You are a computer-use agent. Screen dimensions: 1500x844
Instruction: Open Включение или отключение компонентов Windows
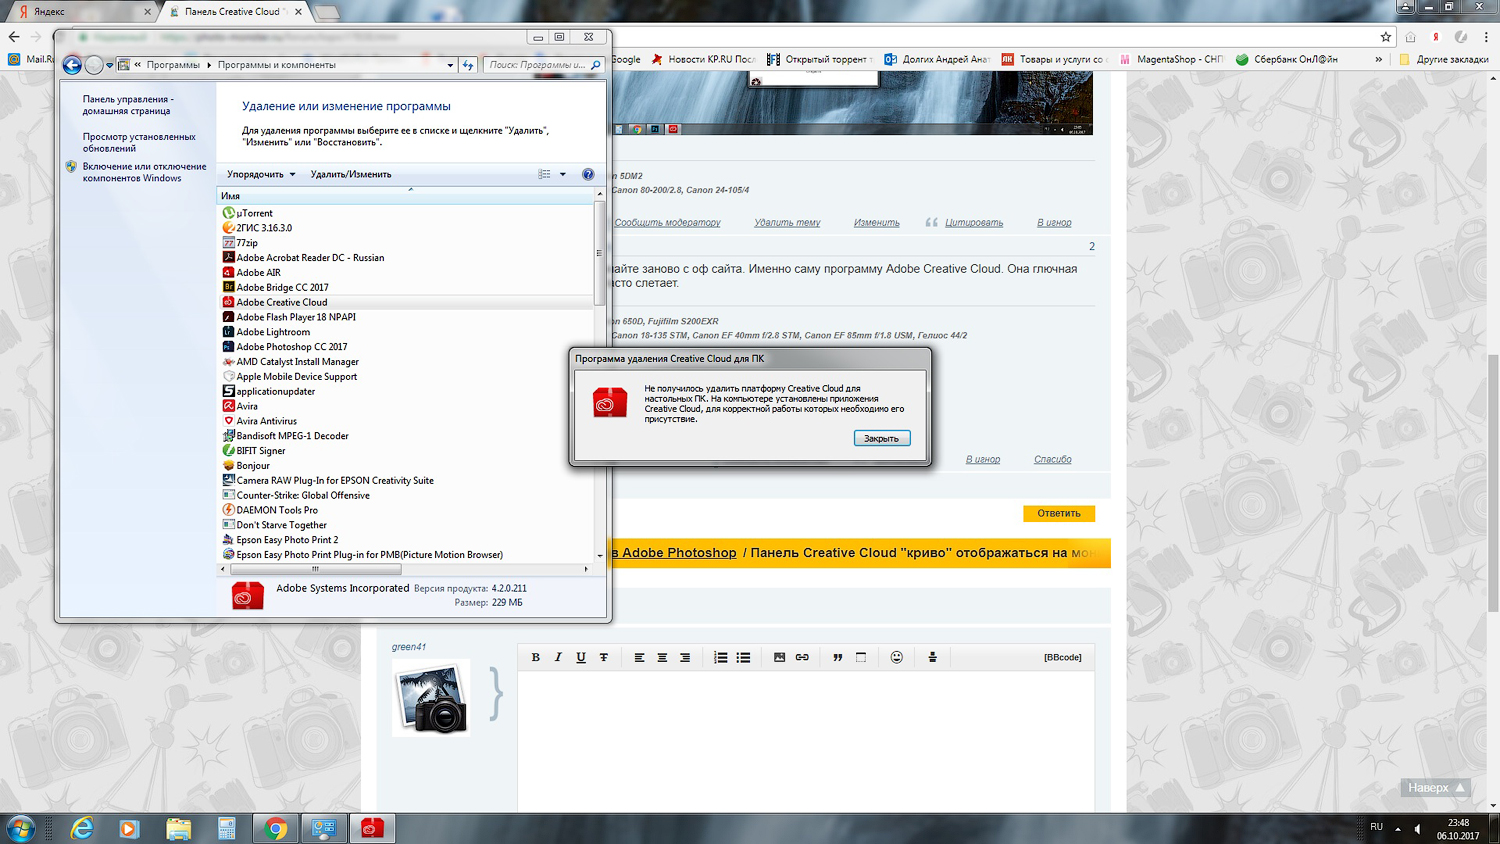click(x=144, y=172)
